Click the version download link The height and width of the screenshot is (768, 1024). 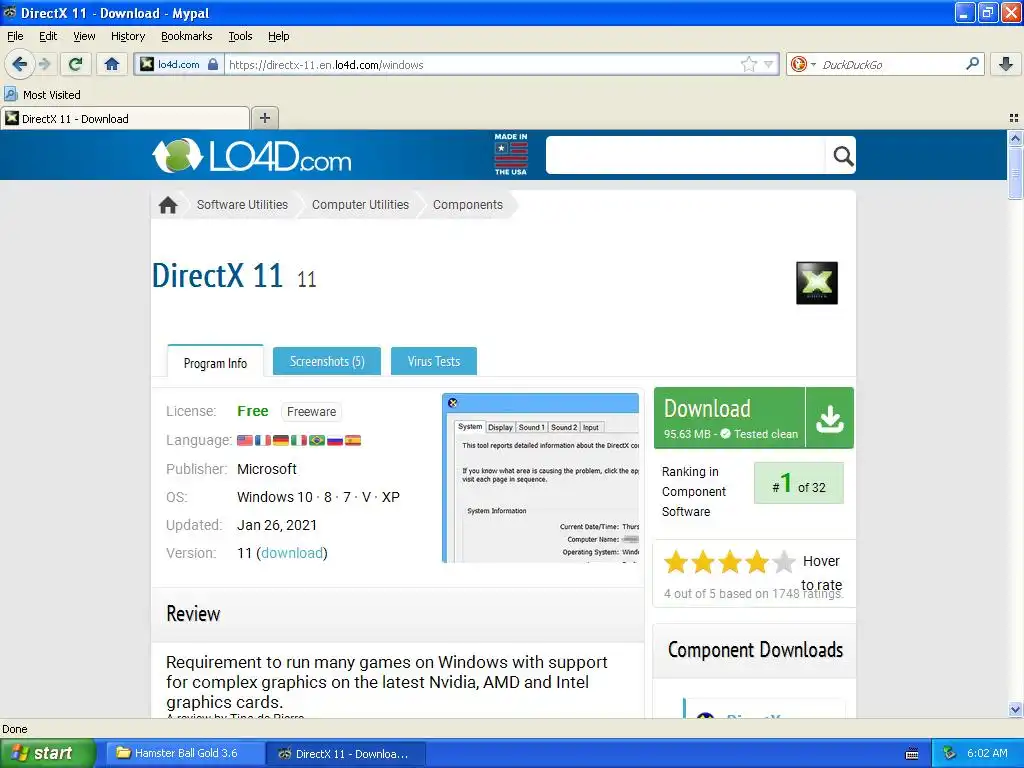292,553
